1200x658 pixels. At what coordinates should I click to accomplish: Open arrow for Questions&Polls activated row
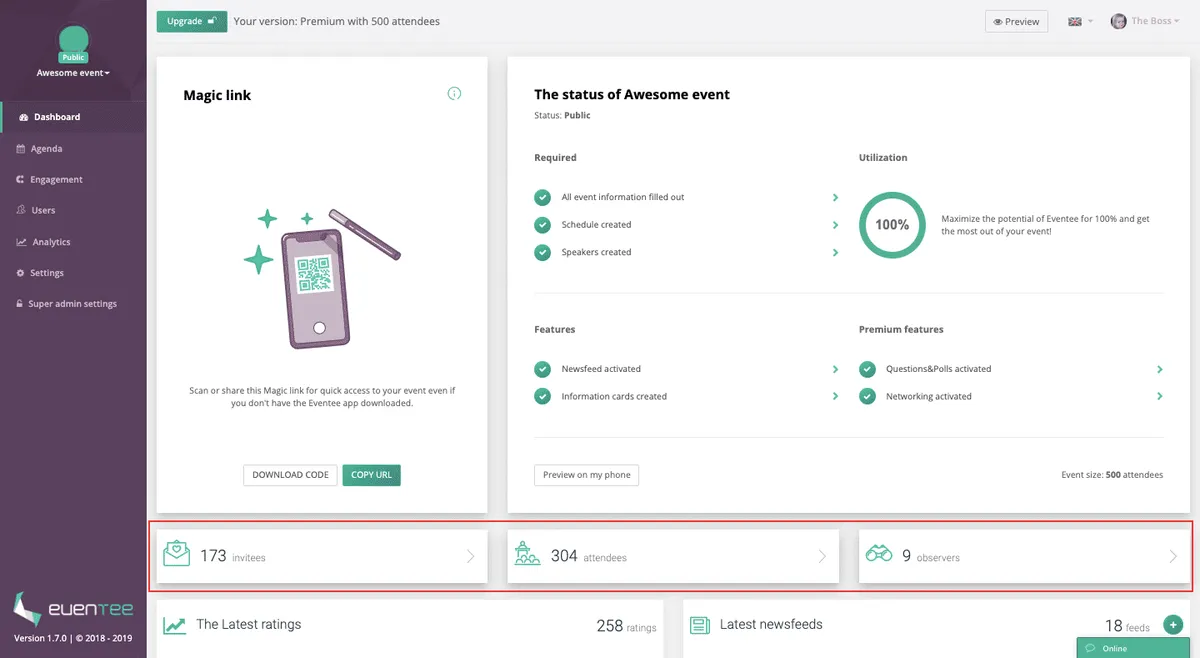pos(1160,369)
